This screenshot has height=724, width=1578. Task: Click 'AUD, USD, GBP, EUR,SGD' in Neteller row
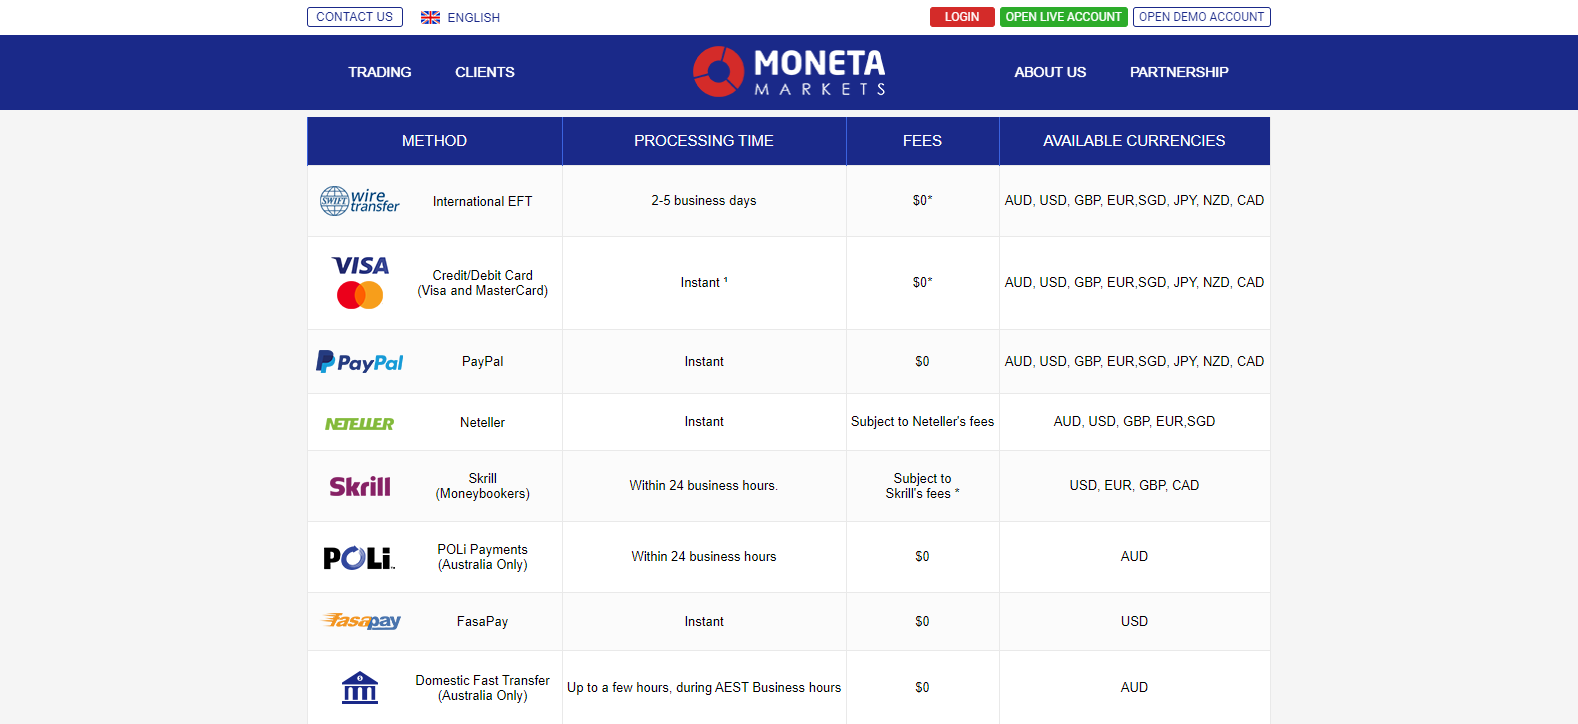click(x=1134, y=422)
